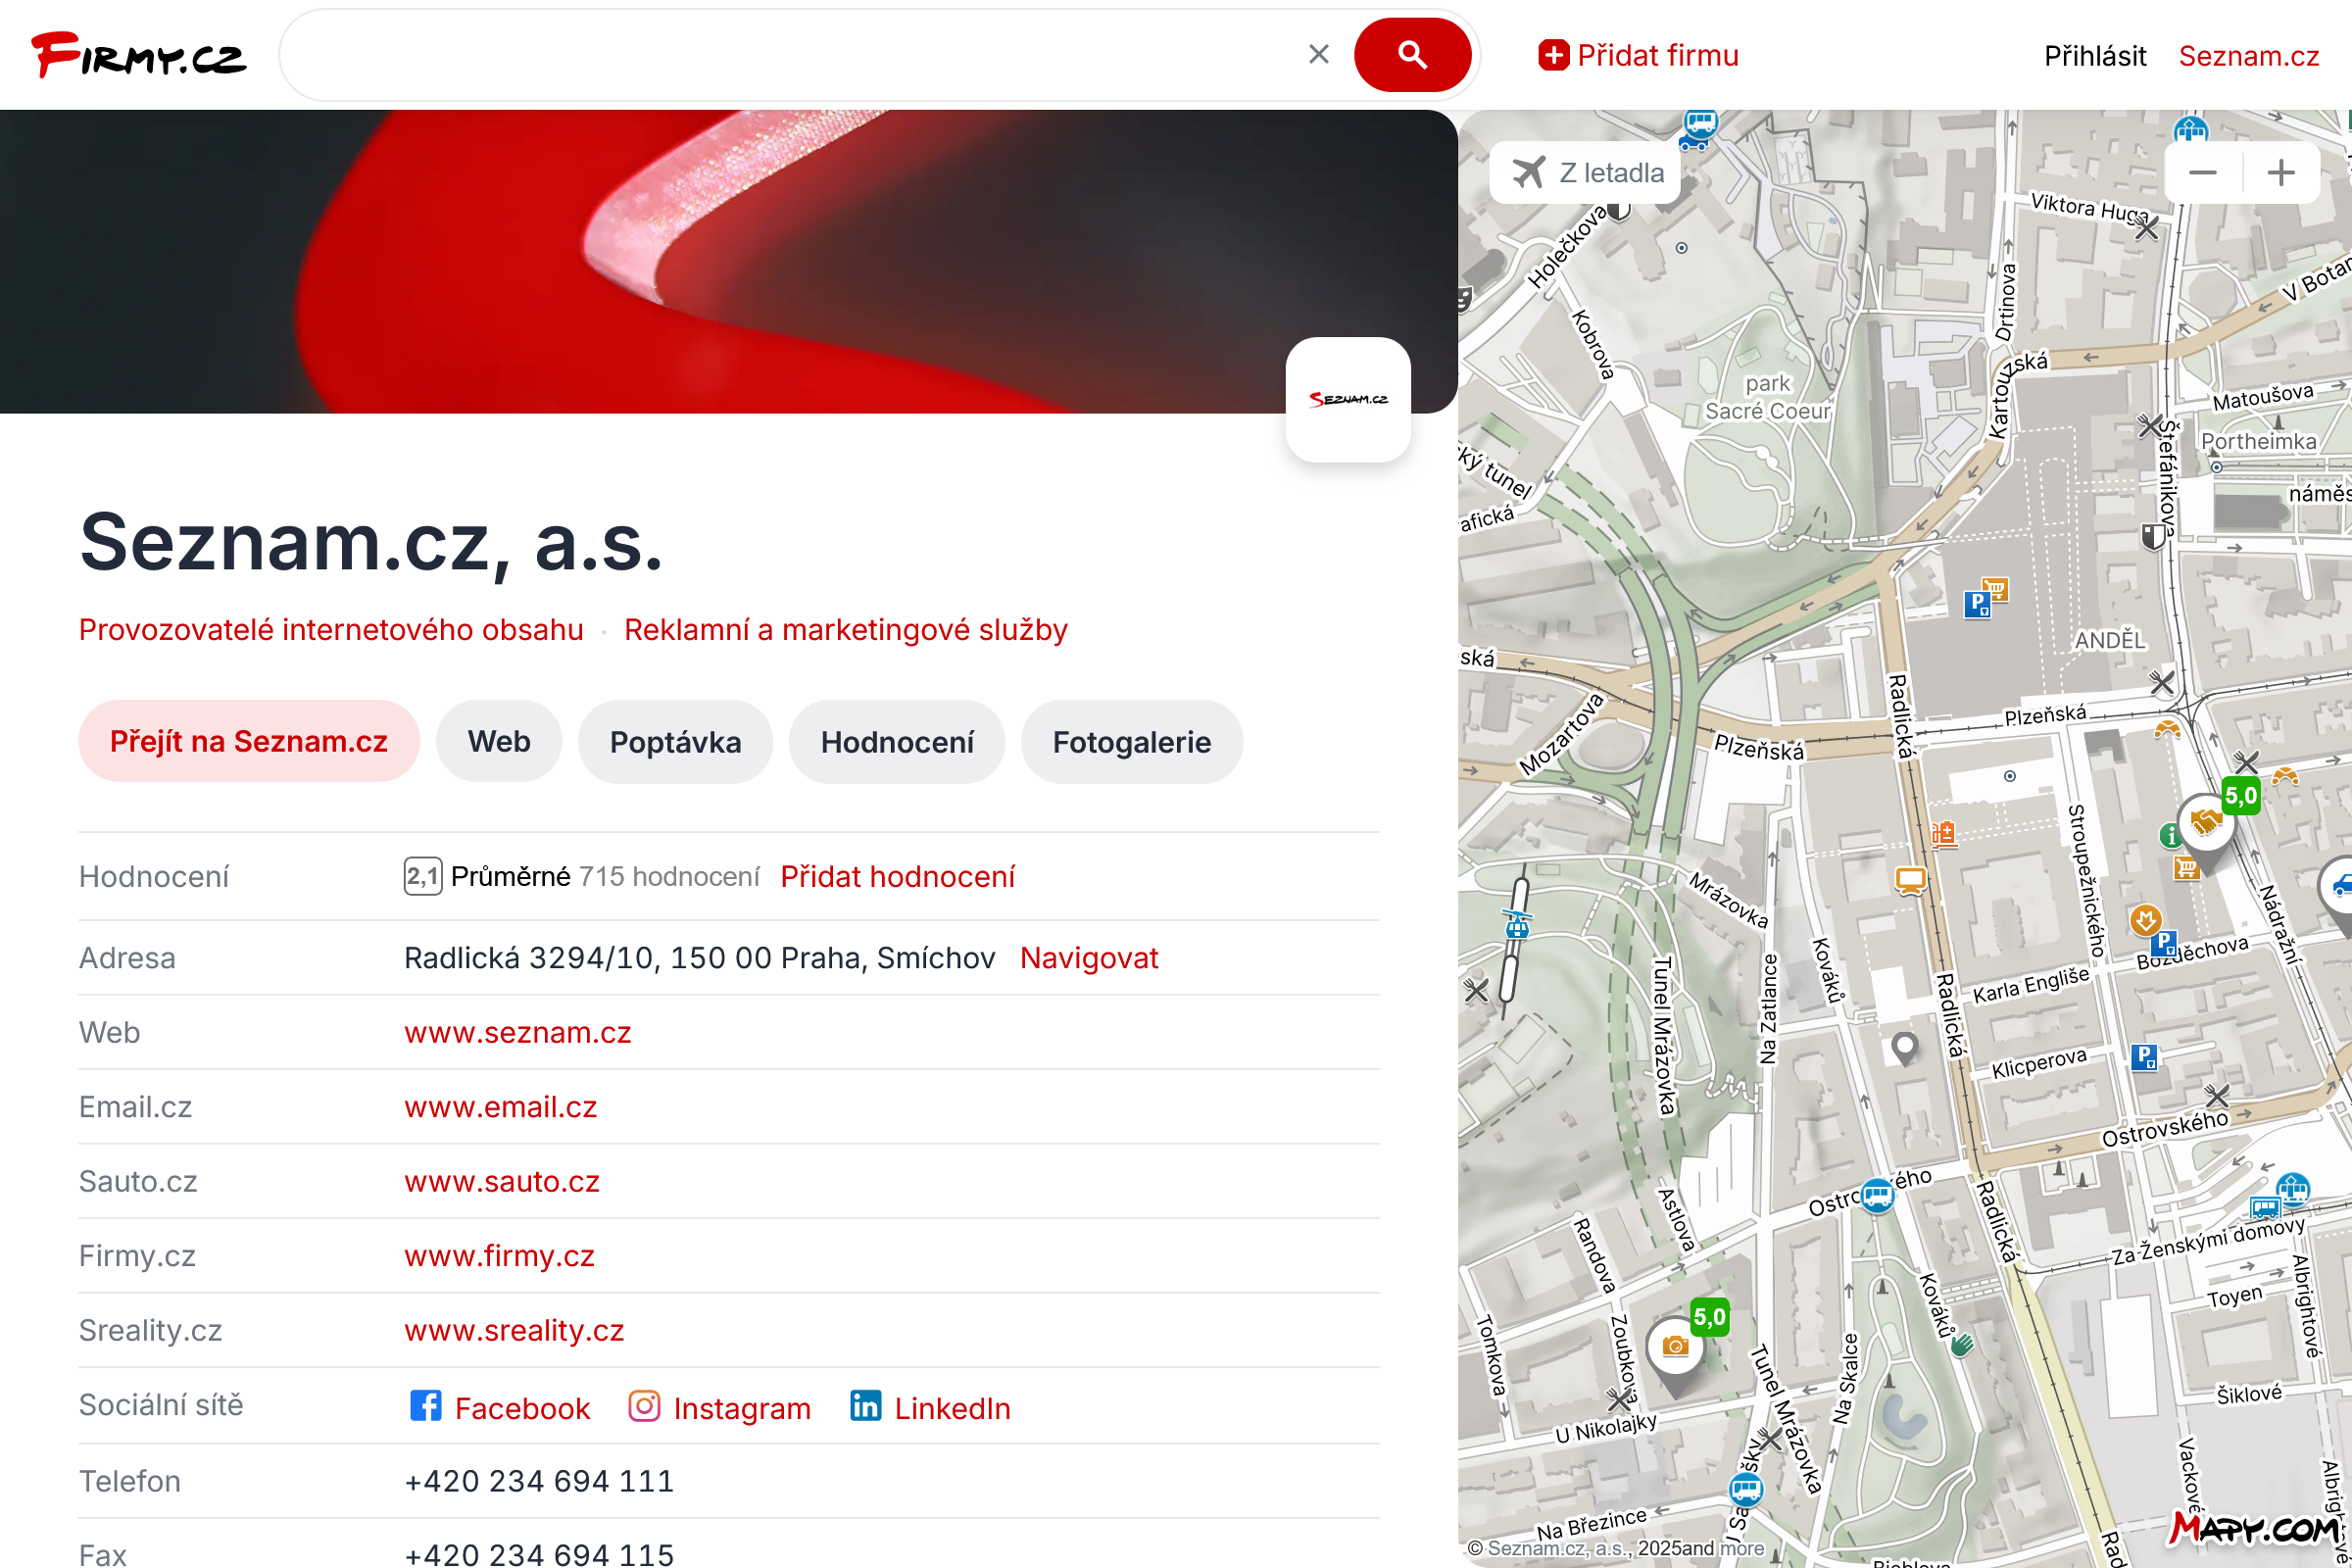Click the Portheimka label on map
This screenshot has height=1568, width=2352.
pos(2258,441)
